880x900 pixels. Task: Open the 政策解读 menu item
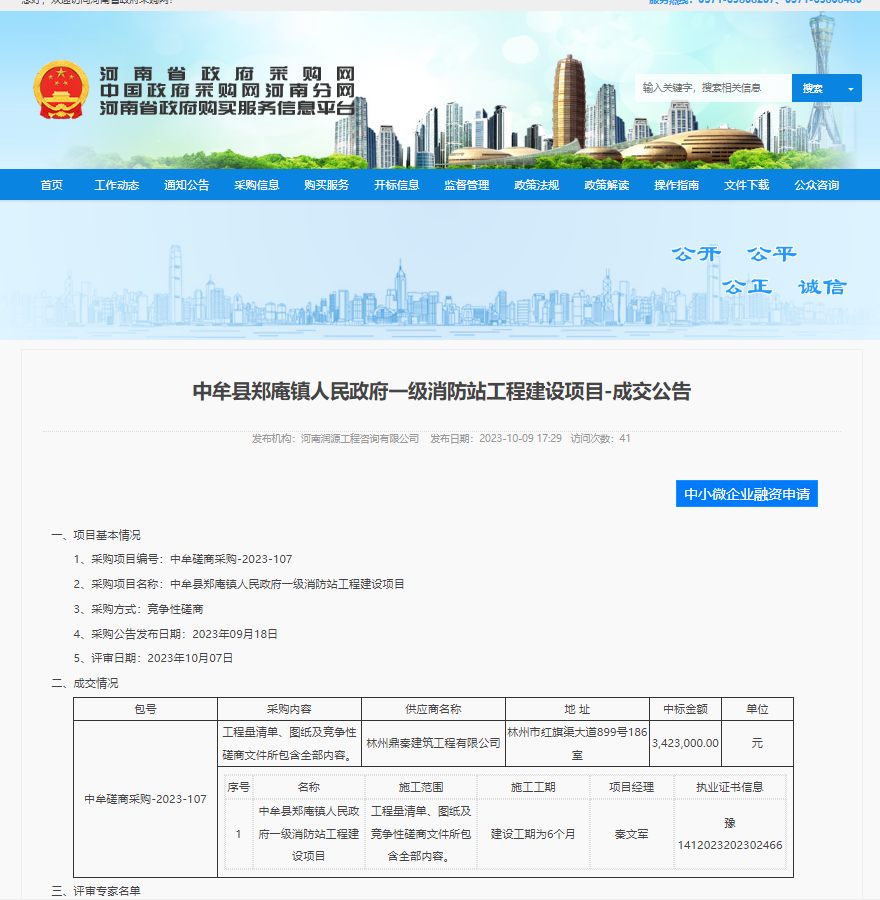point(607,185)
